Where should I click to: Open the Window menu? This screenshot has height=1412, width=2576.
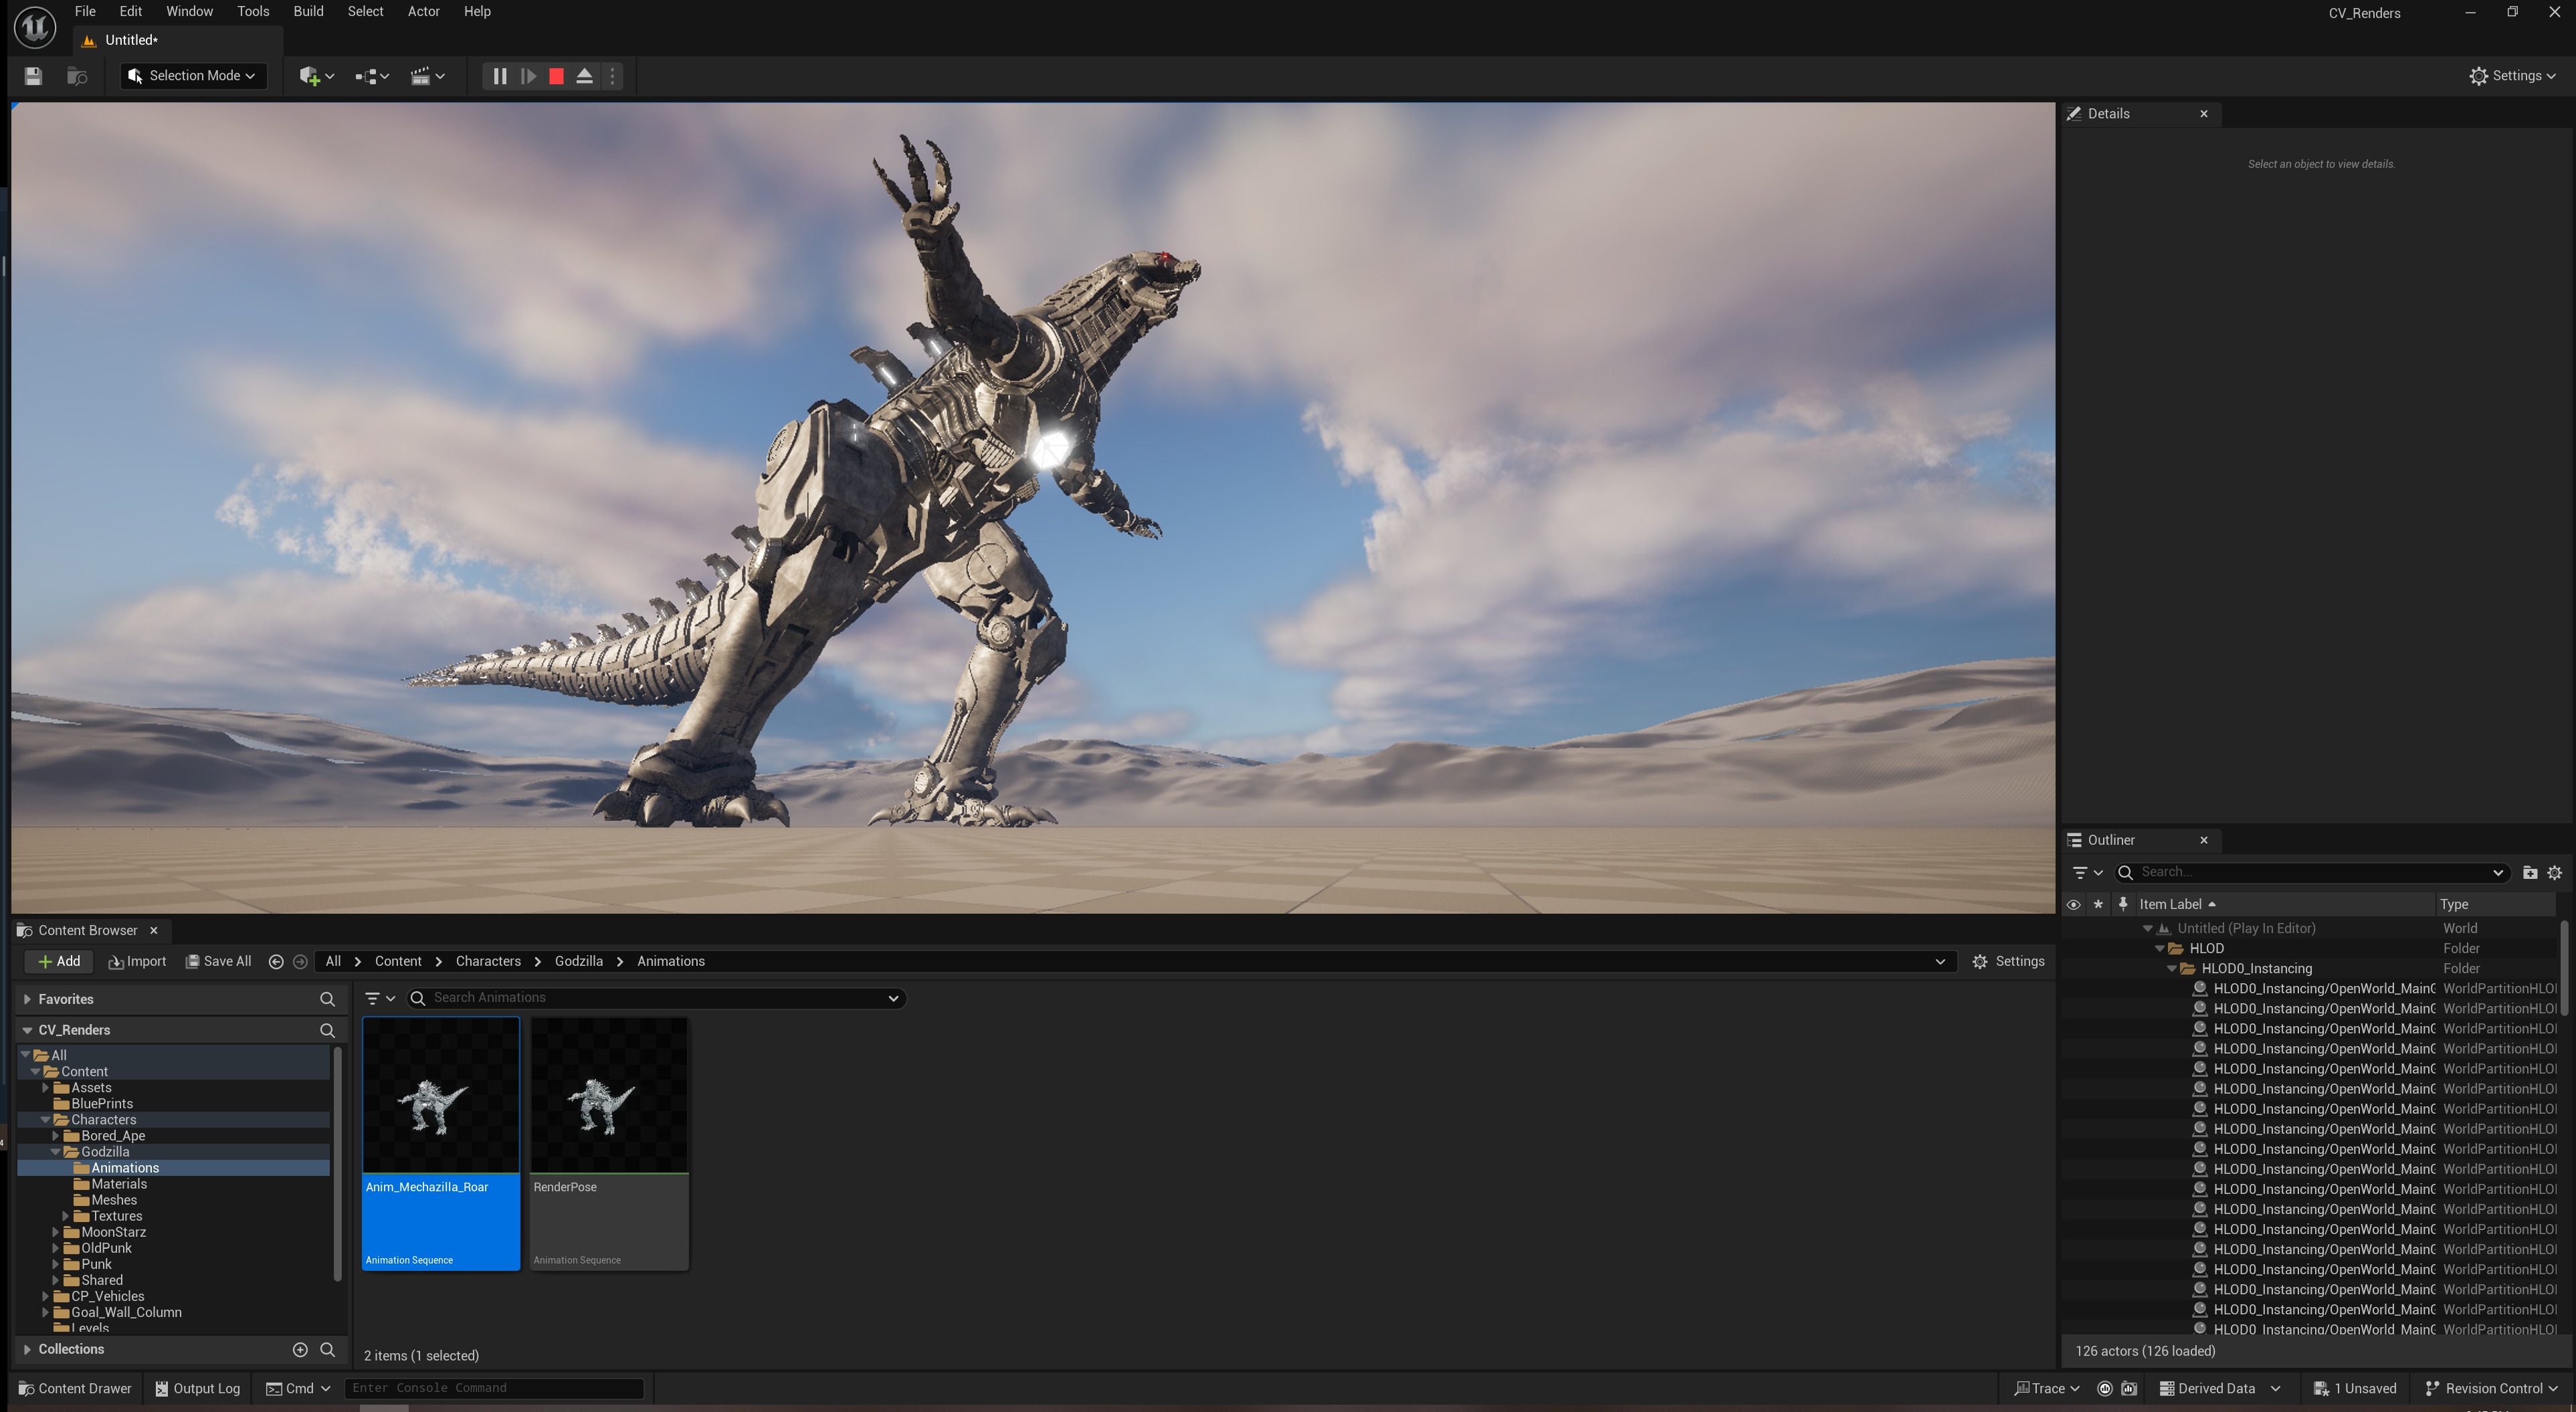click(189, 11)
